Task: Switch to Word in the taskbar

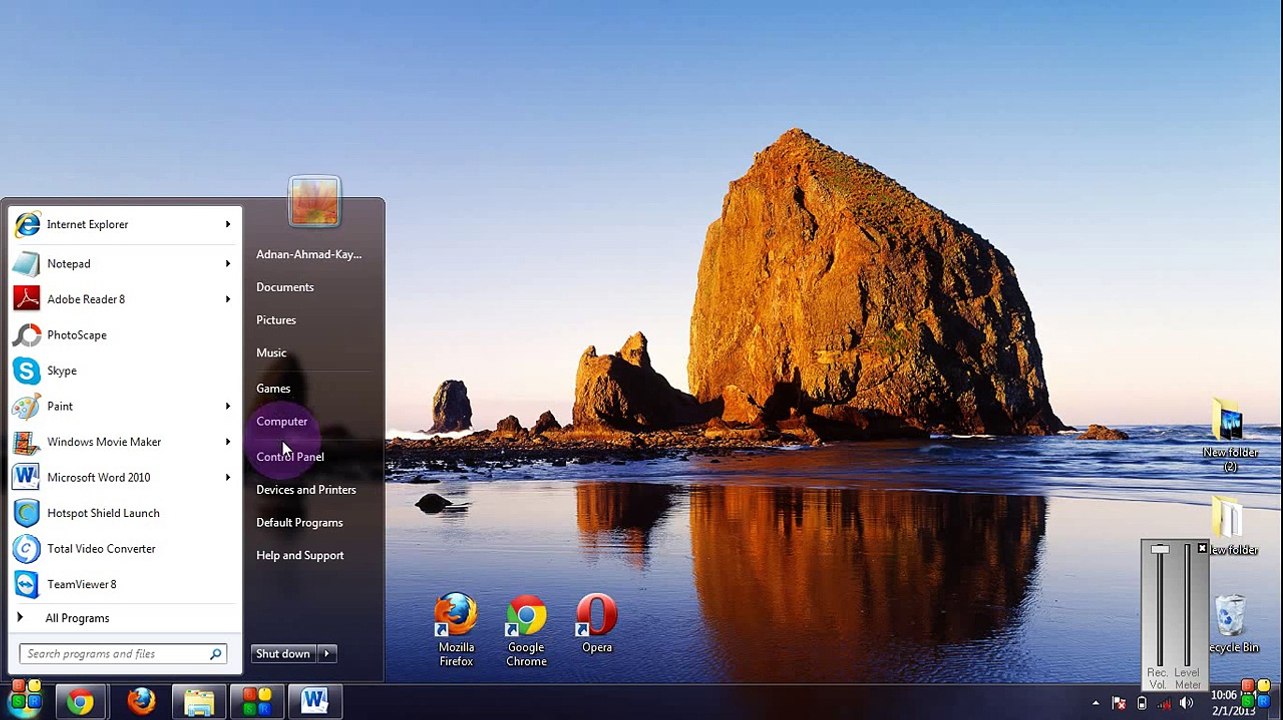Action: (315, 702)
